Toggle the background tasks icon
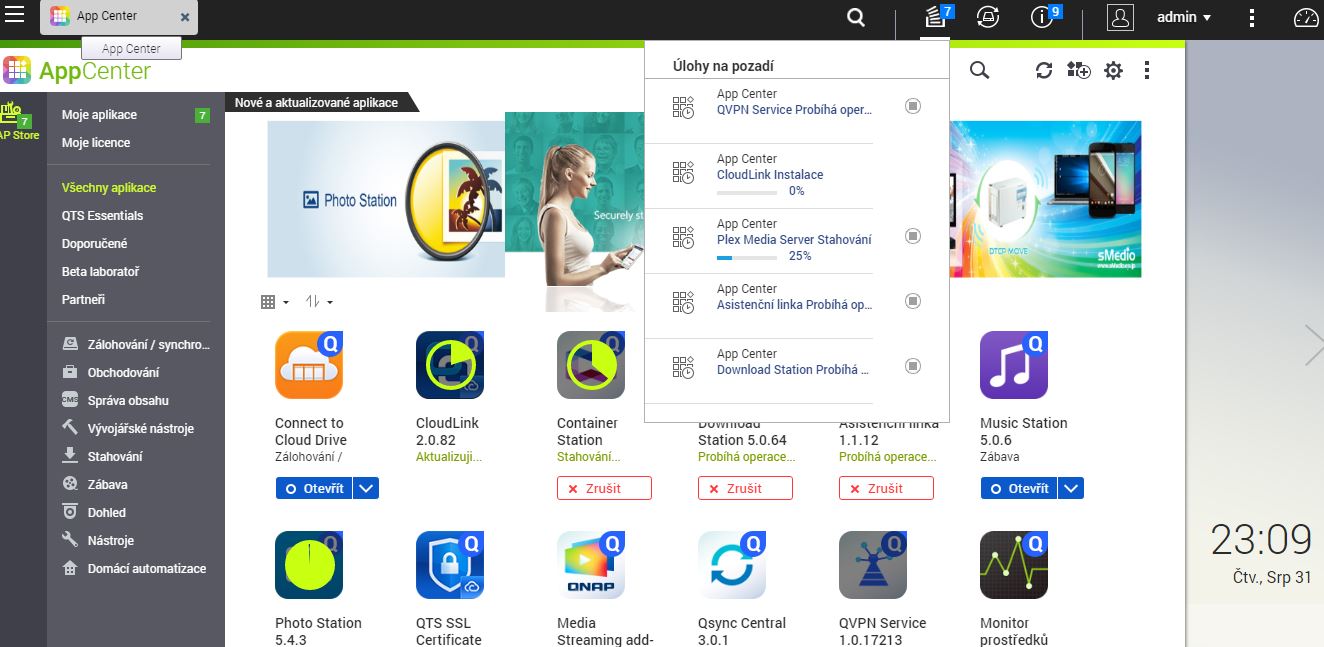Viewport: 1324px width, 647px height. pyautogui.click(x=935, y=17)
